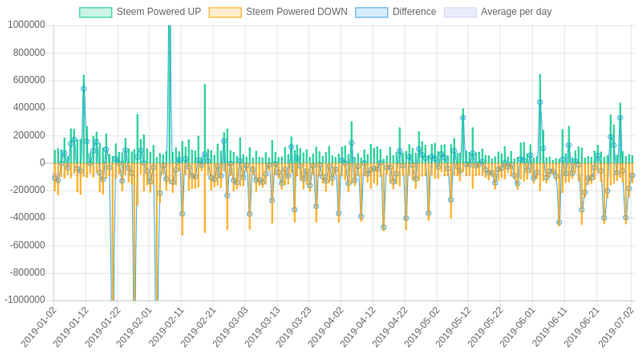Screen dimensions: 640x361
Task: Toggle the Steem Powered UP legend swatch
Action: coord(96,12)
